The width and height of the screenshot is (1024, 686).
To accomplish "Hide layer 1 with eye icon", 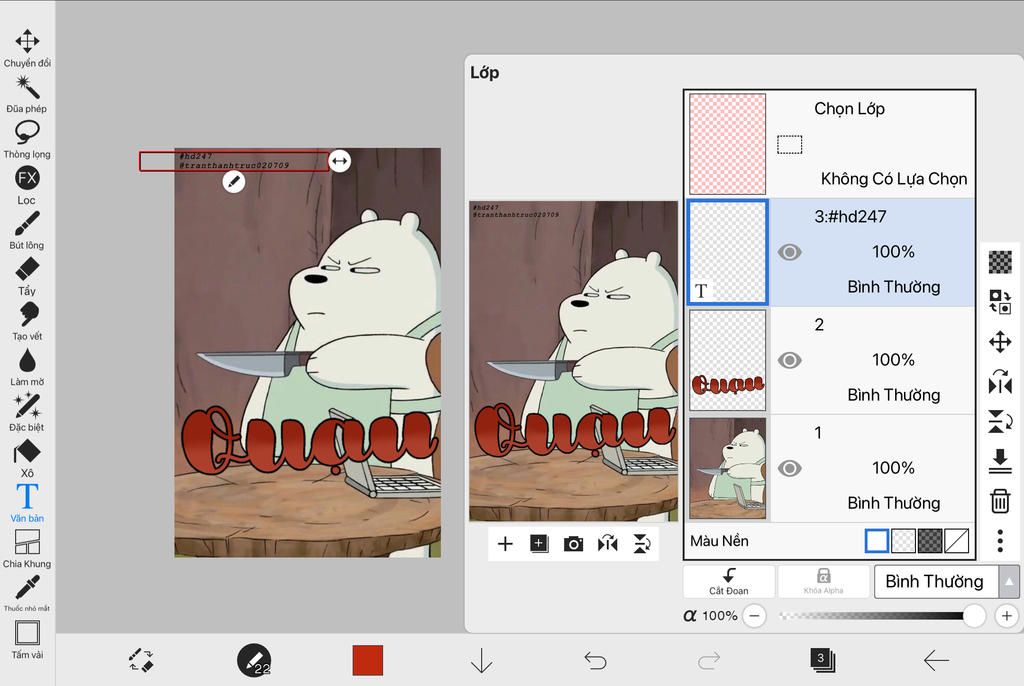I will point(790,468).
